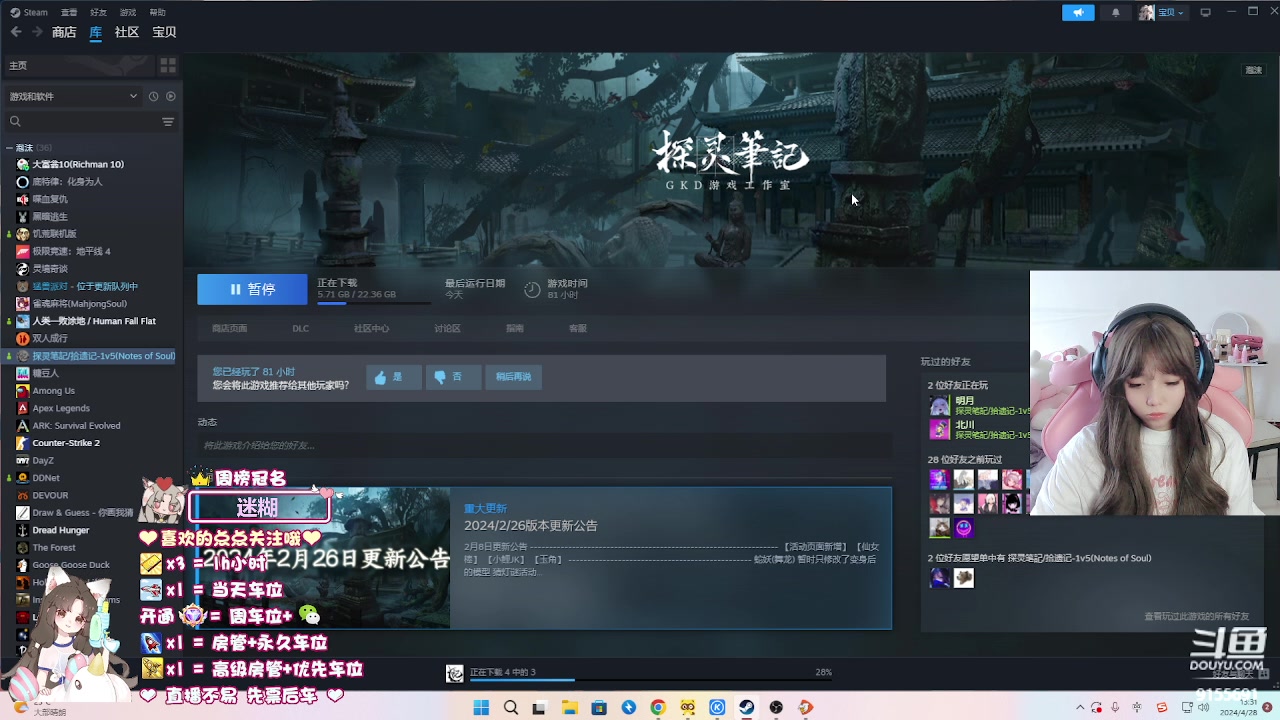This screenshot has height=720, width=1280.
Task: Open the 查看 menu
Action: click(x=69, y=12)
